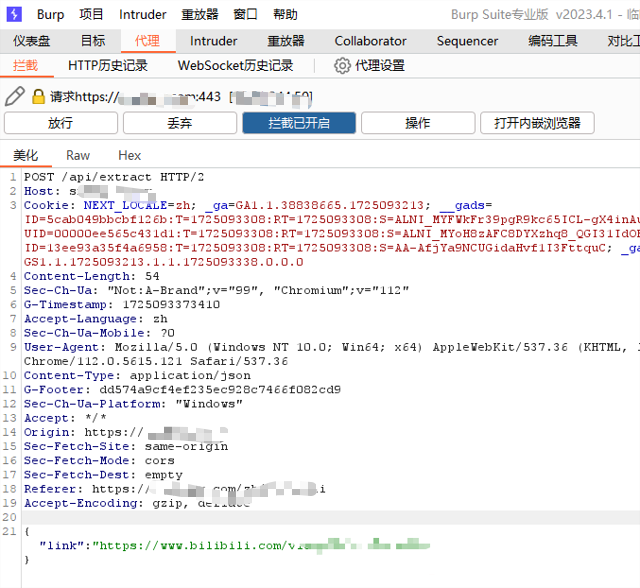The image size is (640, 588).
Task: Click the padlock HTTPS icon
Action: tap(39, 97)
